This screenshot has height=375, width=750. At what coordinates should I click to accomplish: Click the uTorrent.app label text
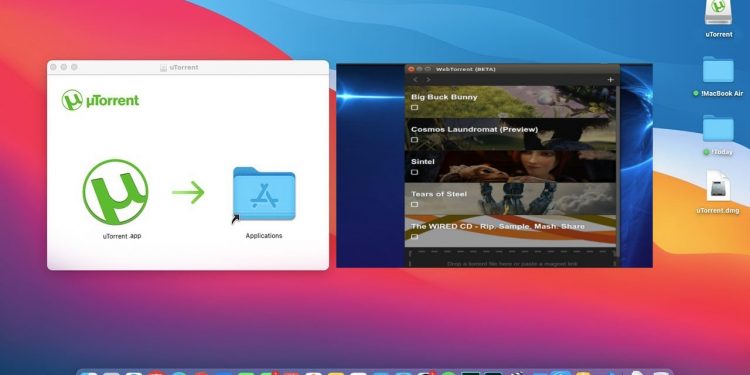(122, 236)
